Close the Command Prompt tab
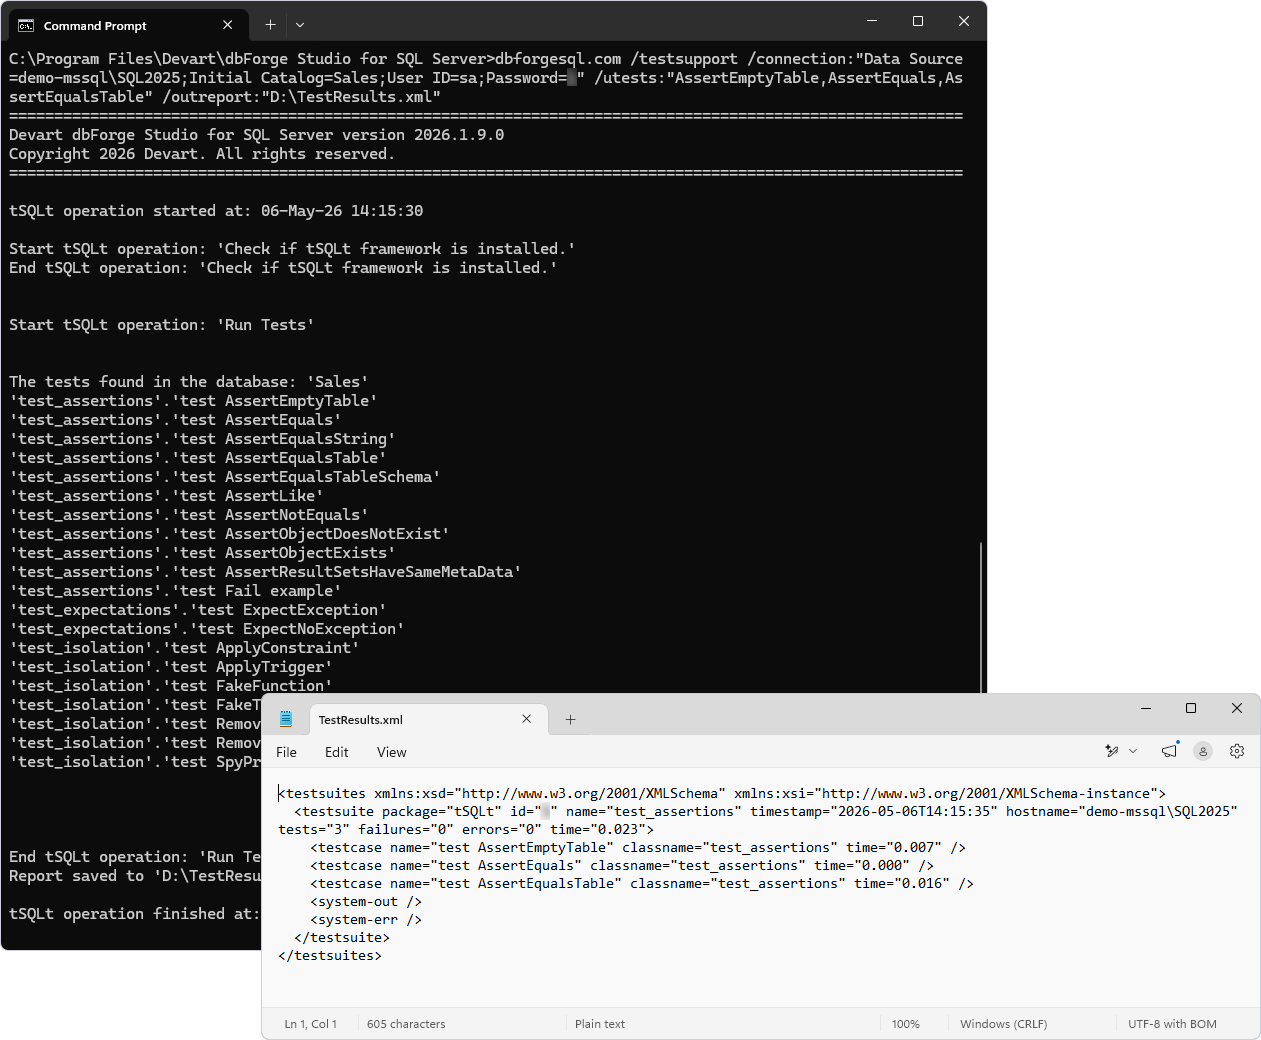This screenshot has height=1040, width=1261. (x=228, y=25)
